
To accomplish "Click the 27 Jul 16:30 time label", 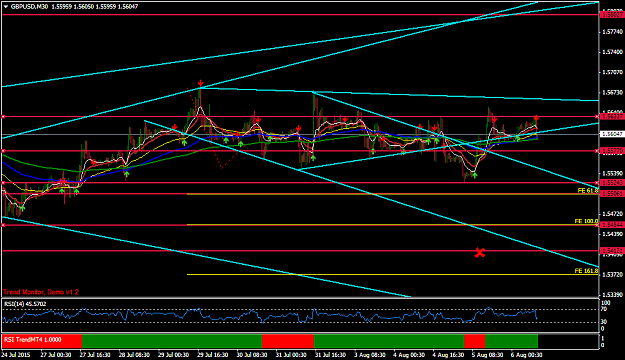I will [95, 354].
